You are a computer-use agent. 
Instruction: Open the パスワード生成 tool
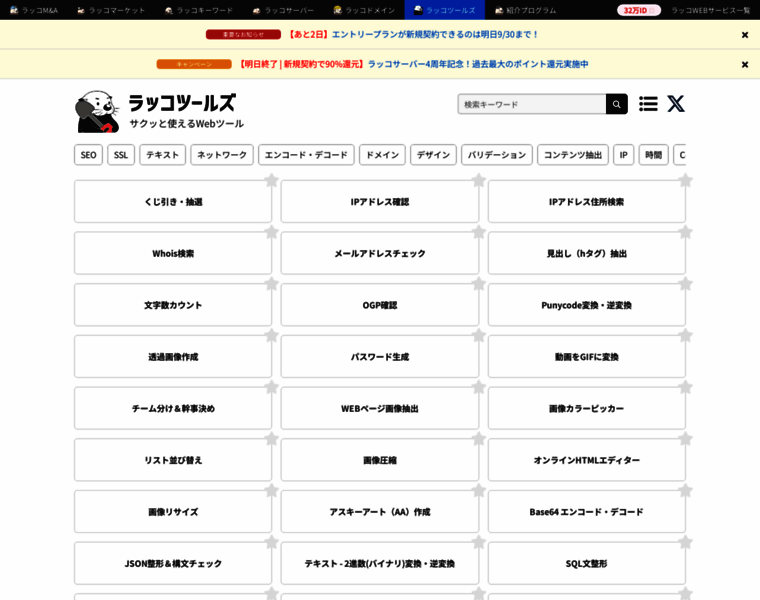380,357
